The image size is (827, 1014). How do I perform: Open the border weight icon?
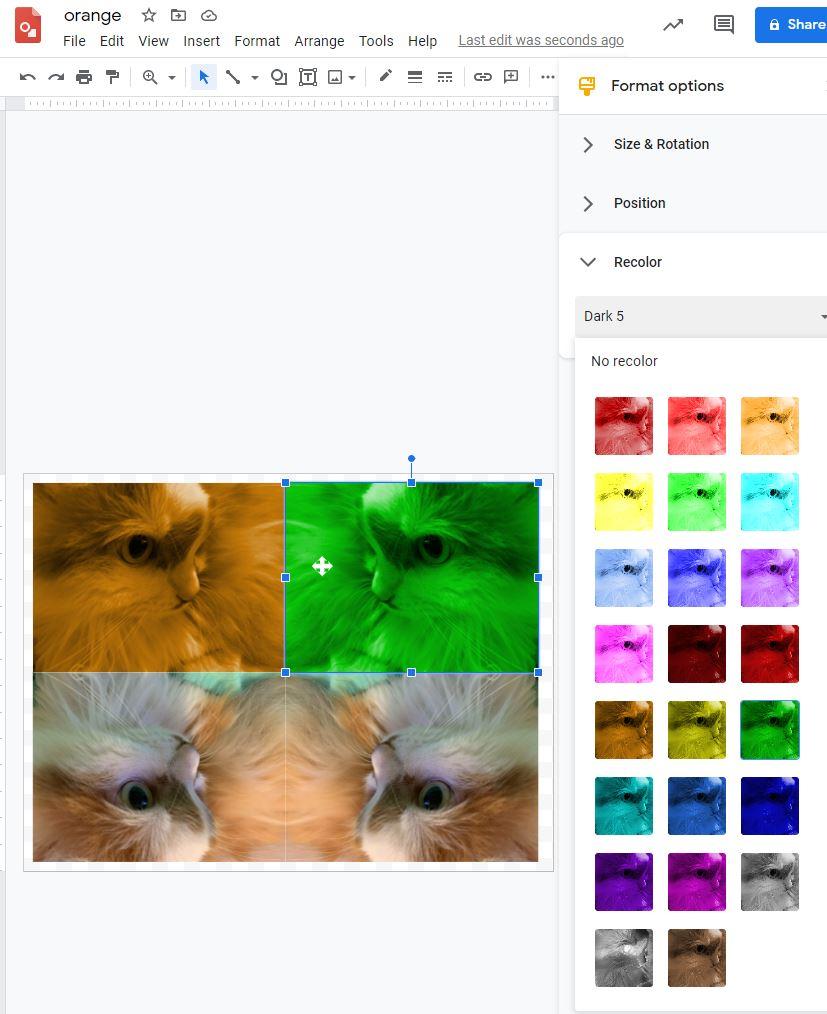pos(415,78)
